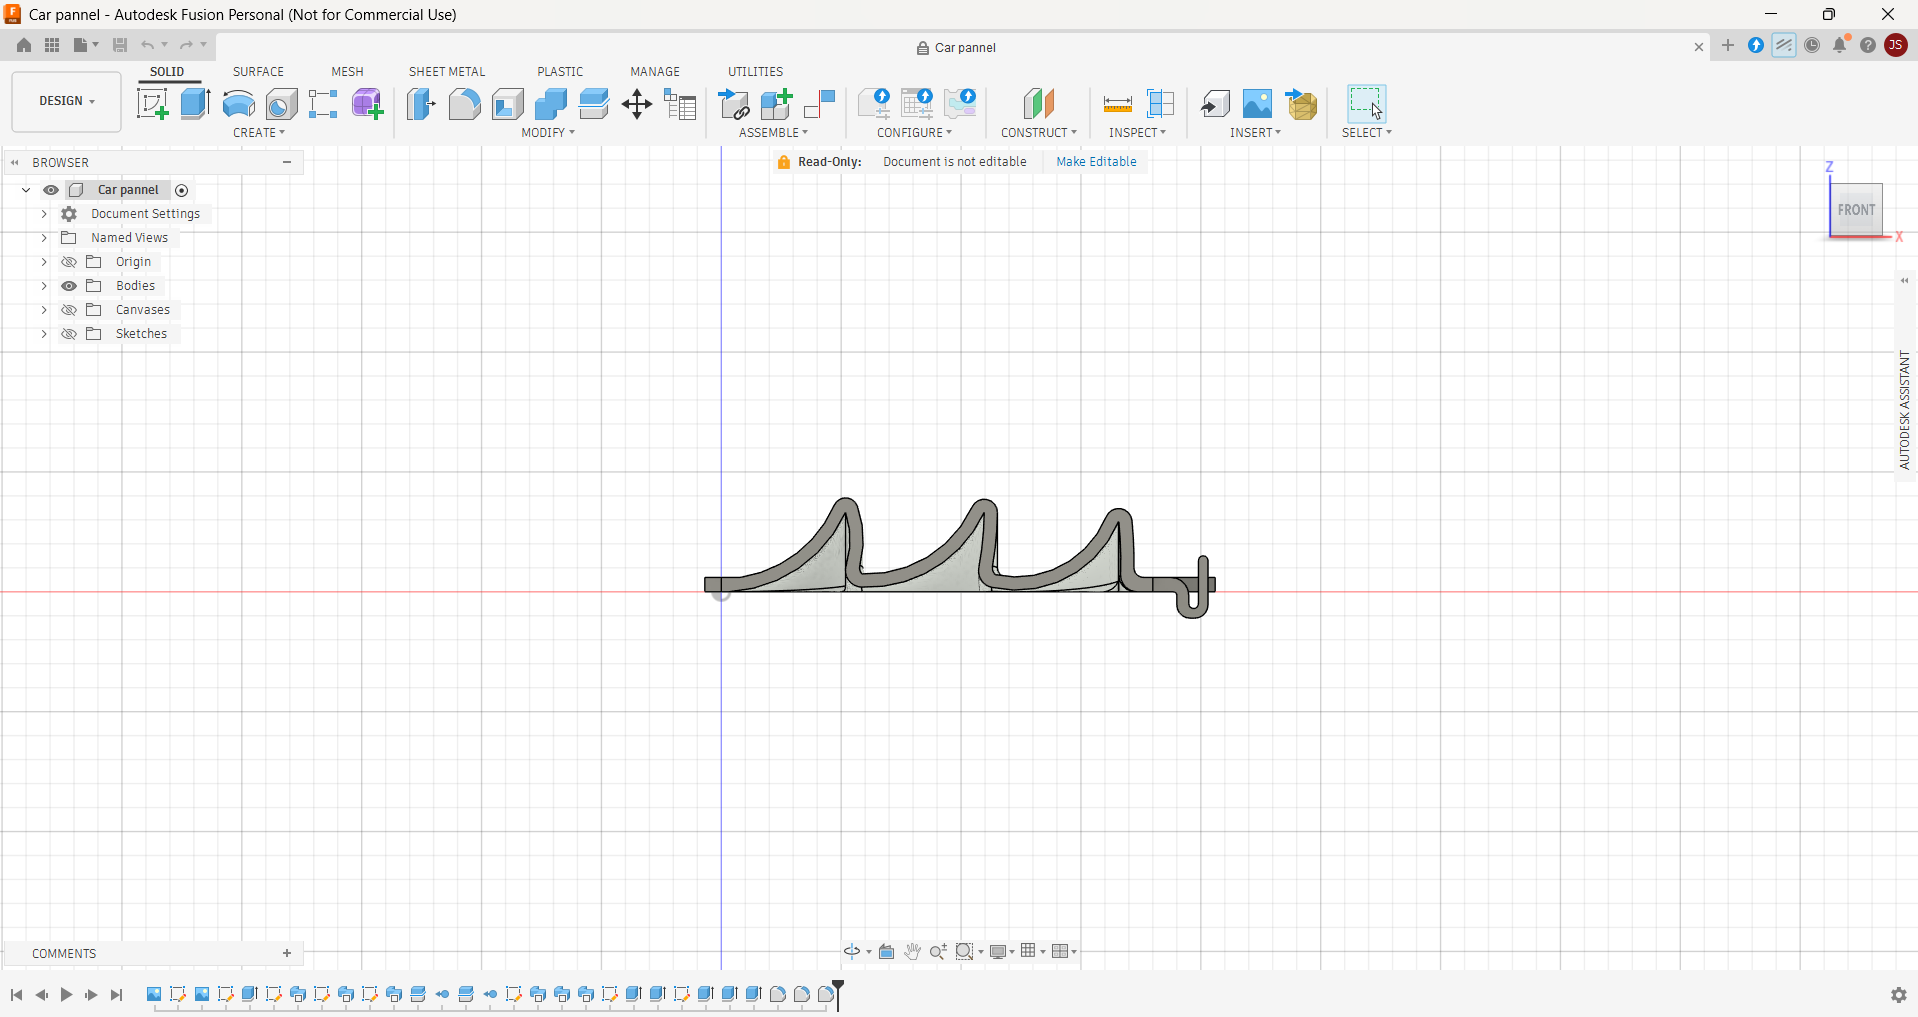1918x1017 pixels.
Task: Collapse the Car pannel root node
Action: click(26, 190)
